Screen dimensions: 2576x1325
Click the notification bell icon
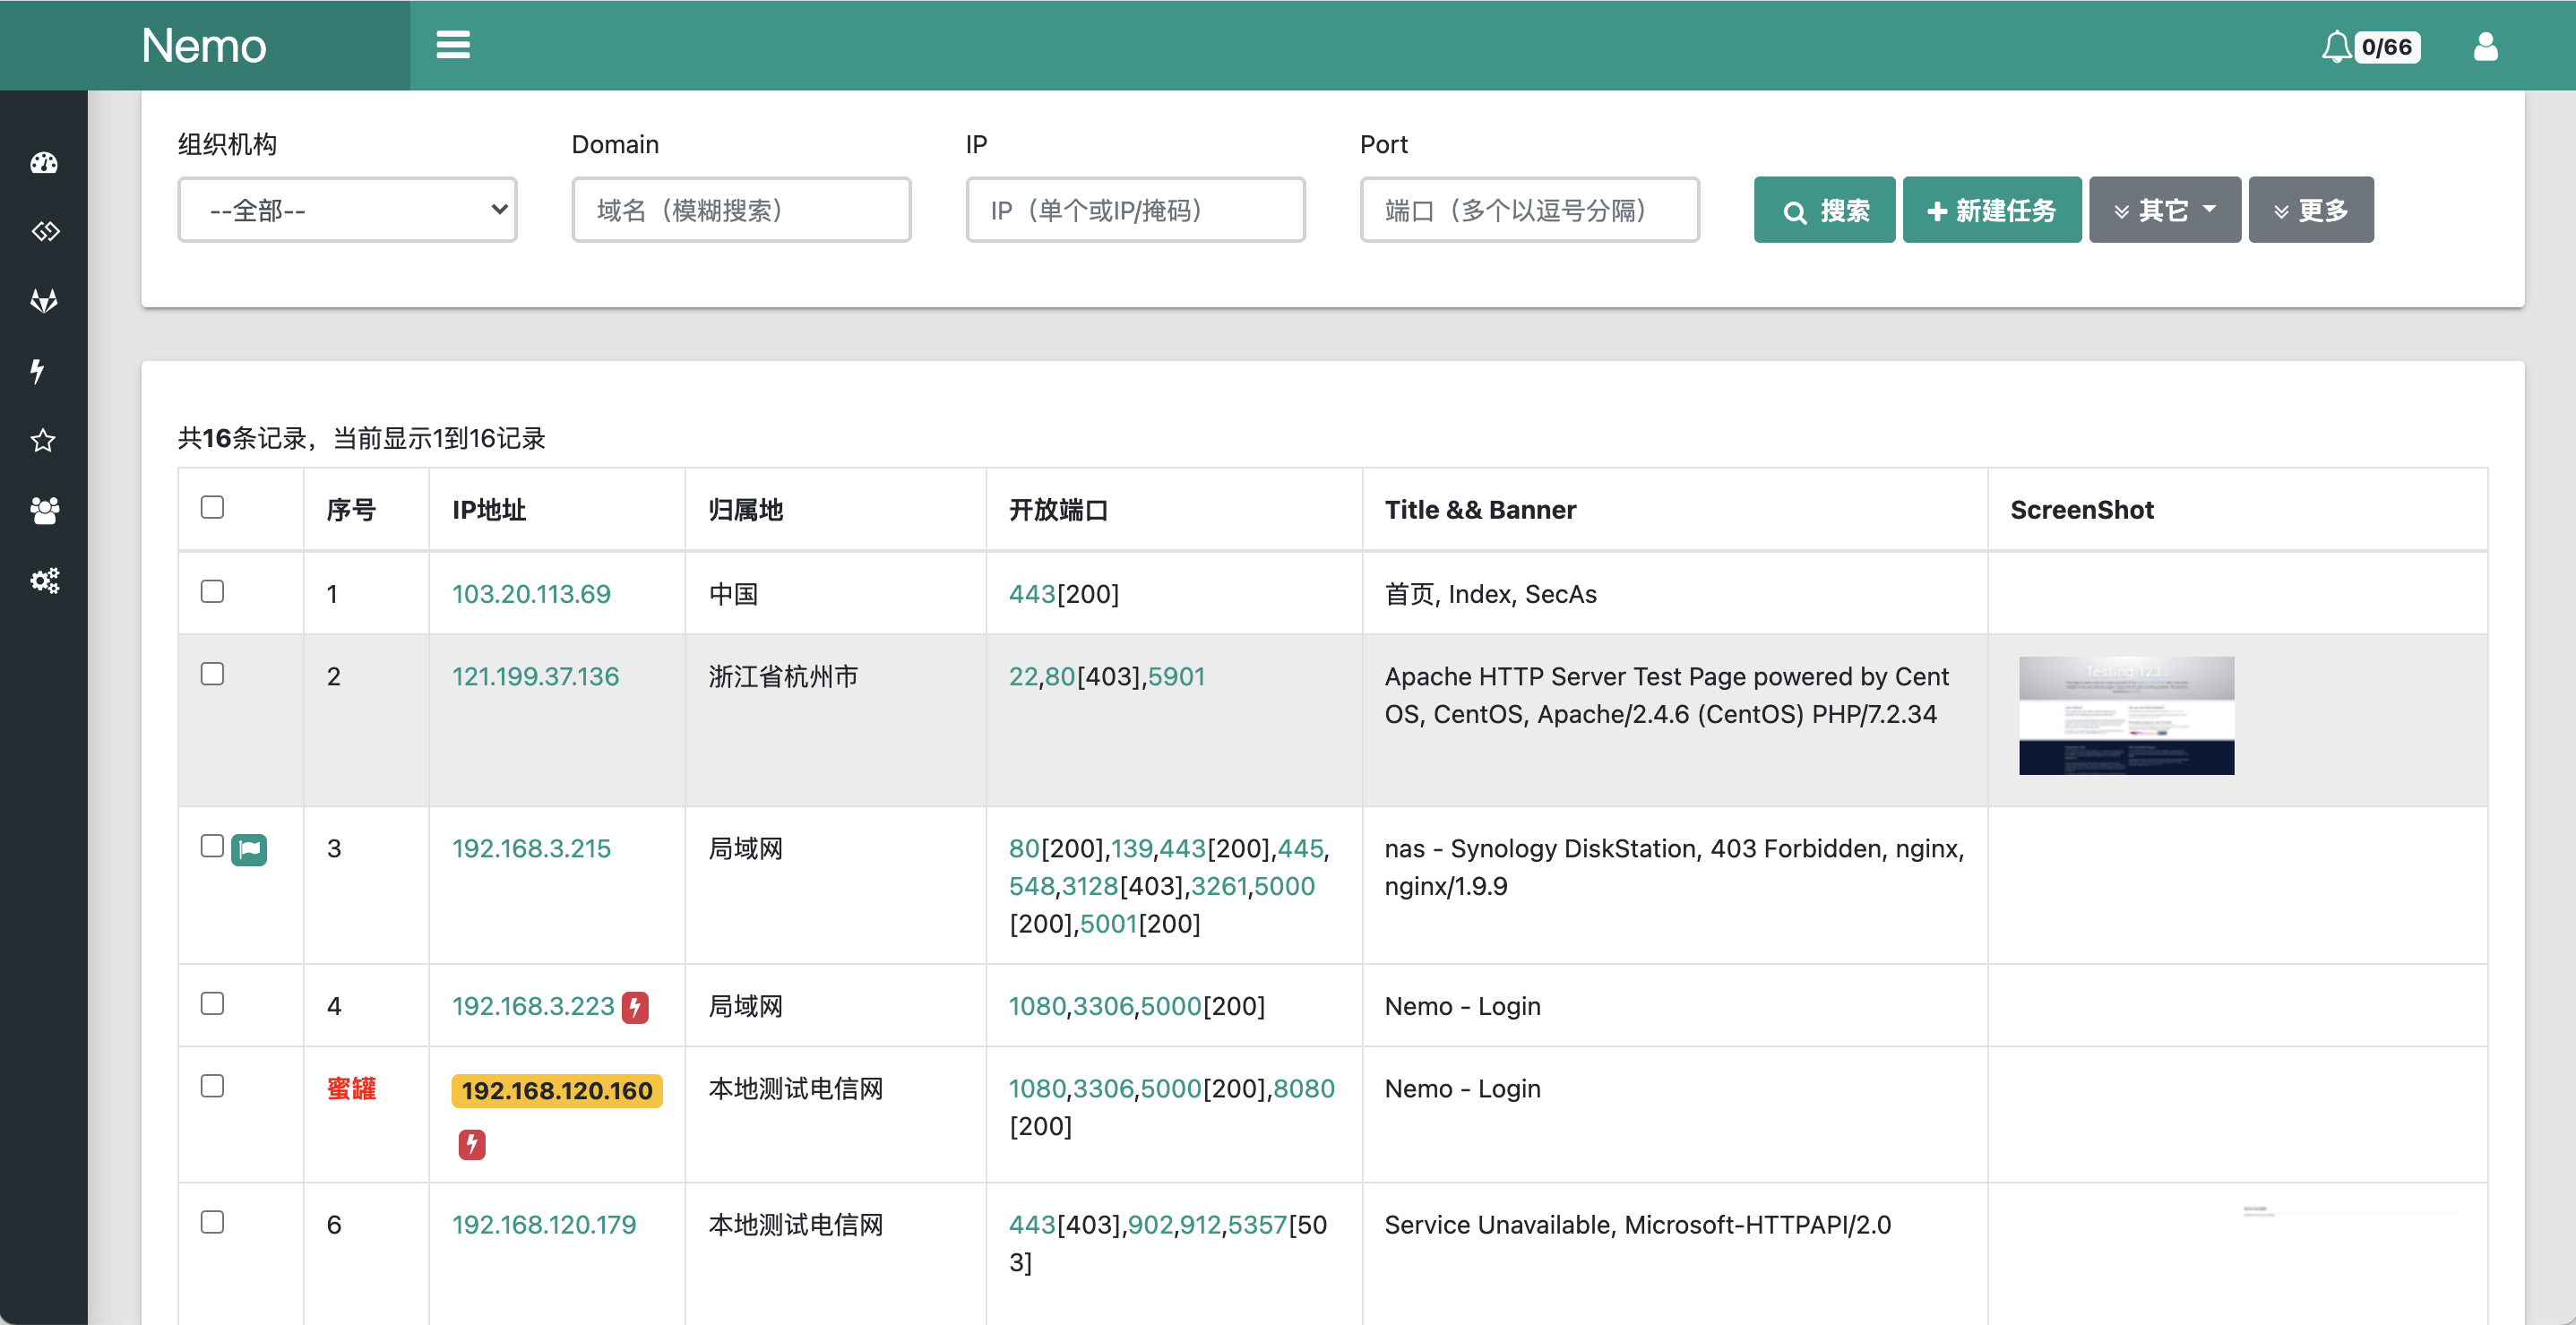click(2336, 46)
